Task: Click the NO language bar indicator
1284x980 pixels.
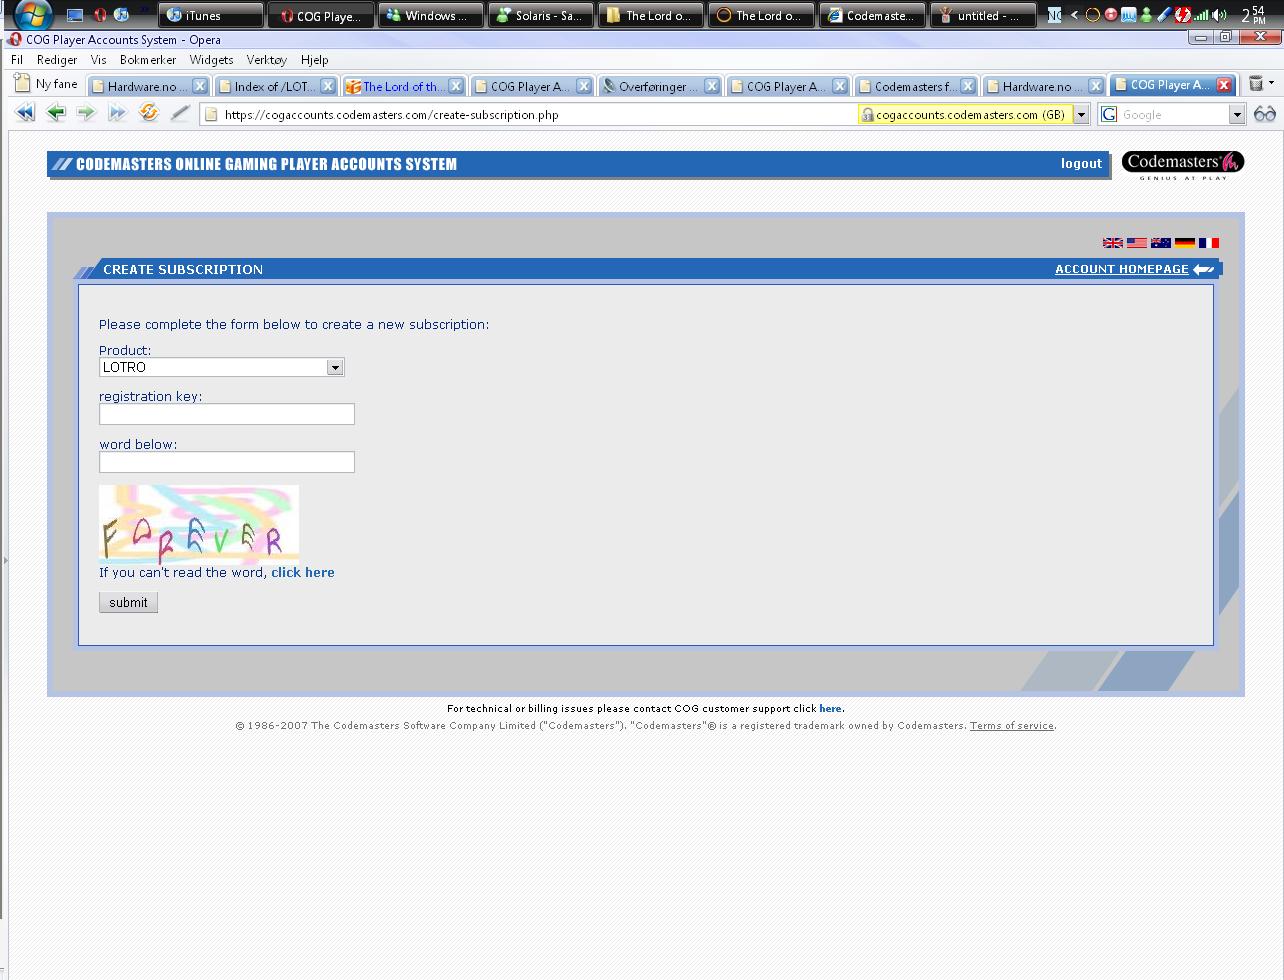Action: (1054, 15)
